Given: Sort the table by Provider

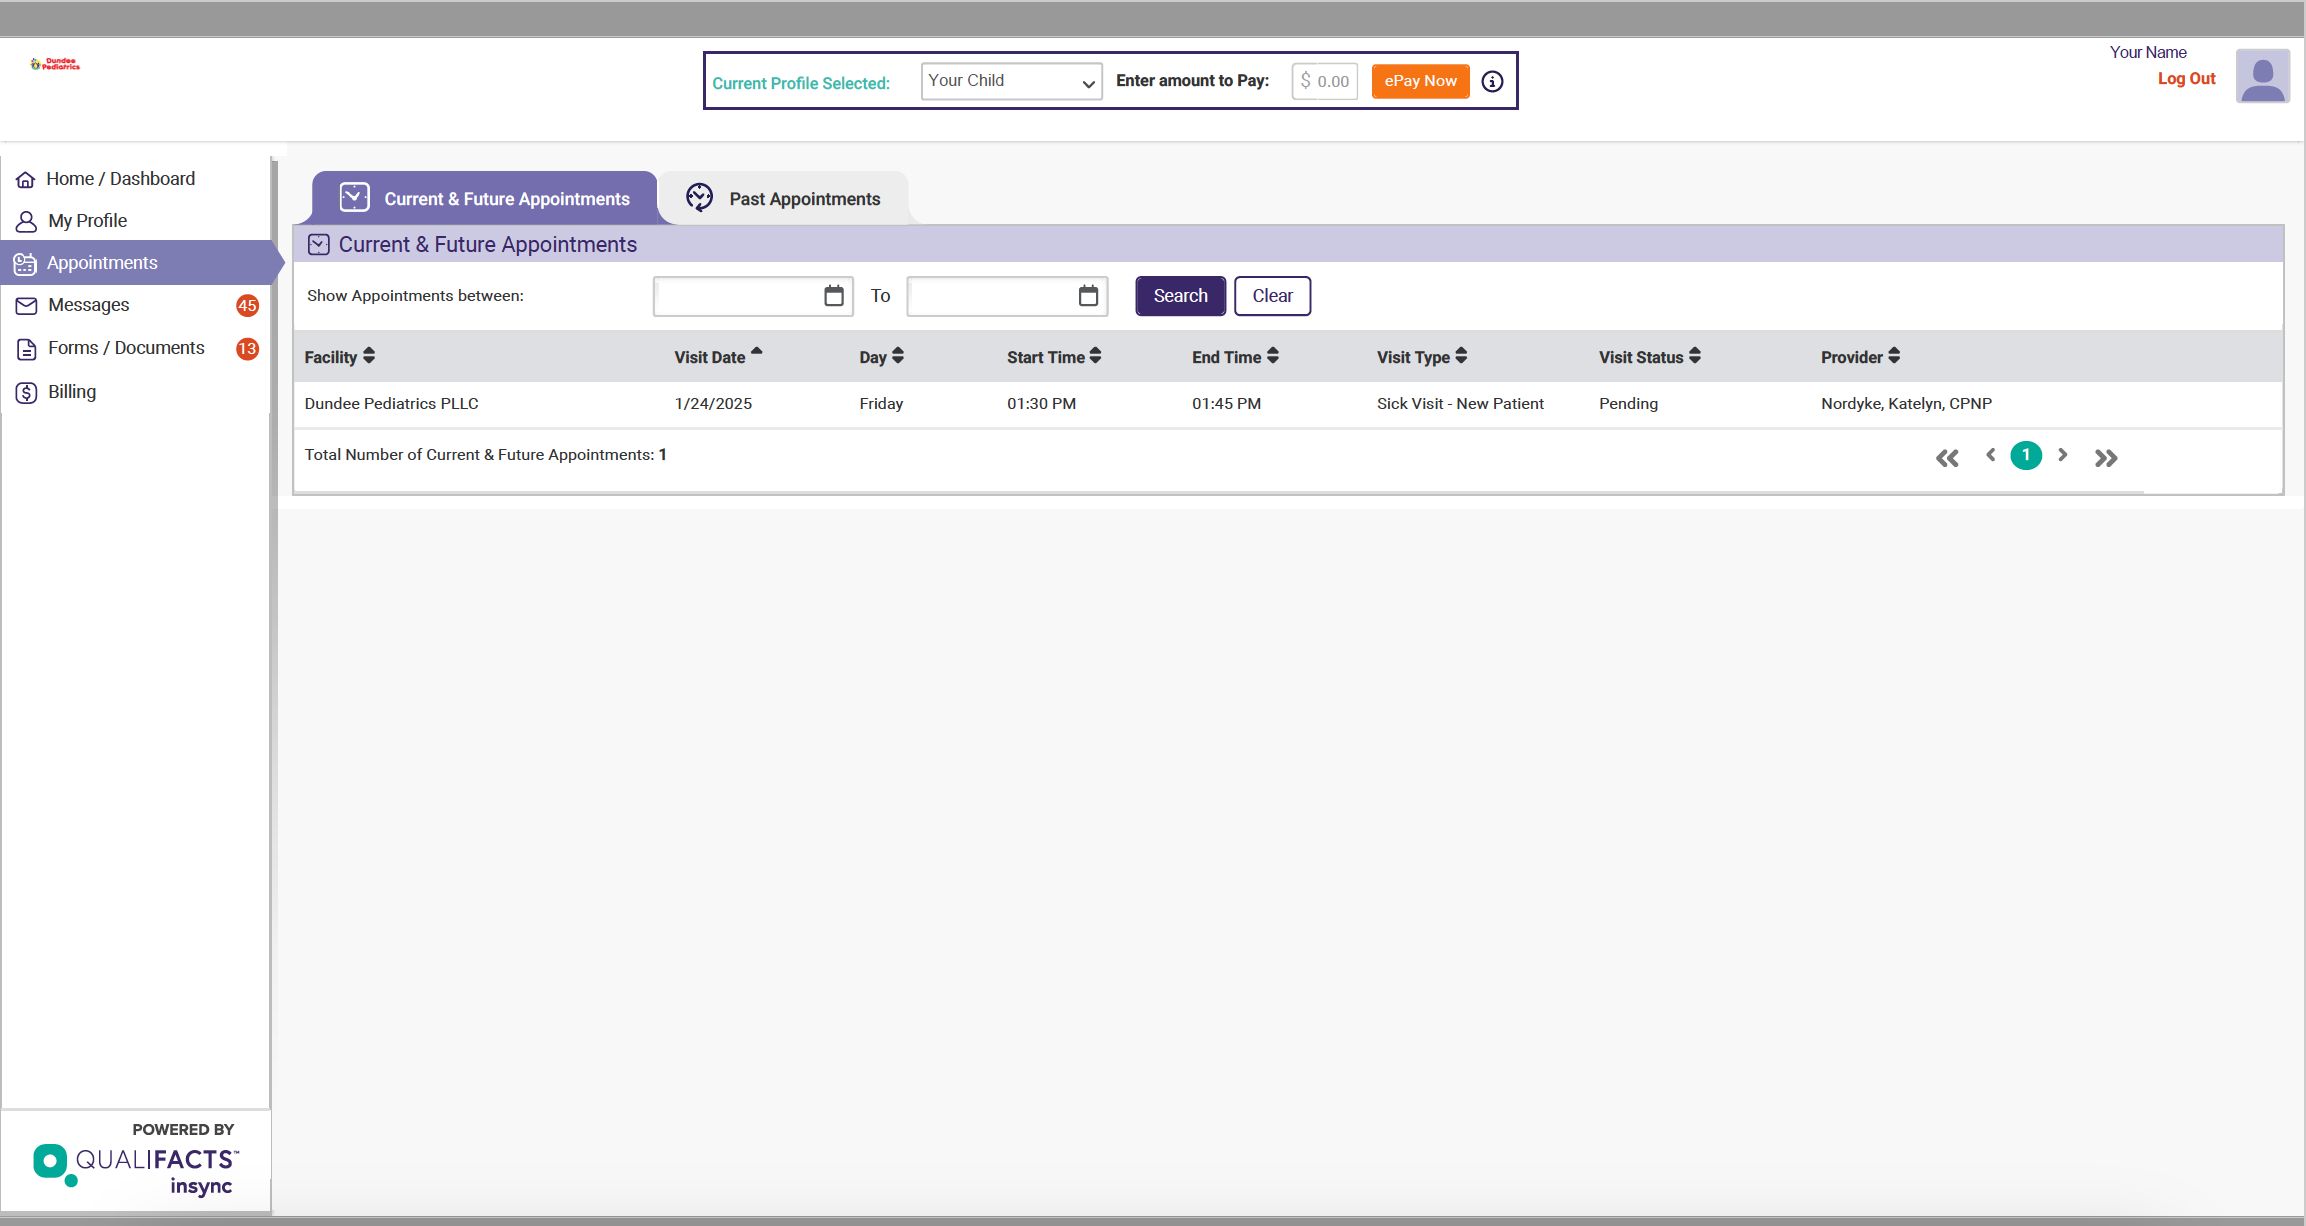Looking at the screenshot, I should pos(1859,357).
